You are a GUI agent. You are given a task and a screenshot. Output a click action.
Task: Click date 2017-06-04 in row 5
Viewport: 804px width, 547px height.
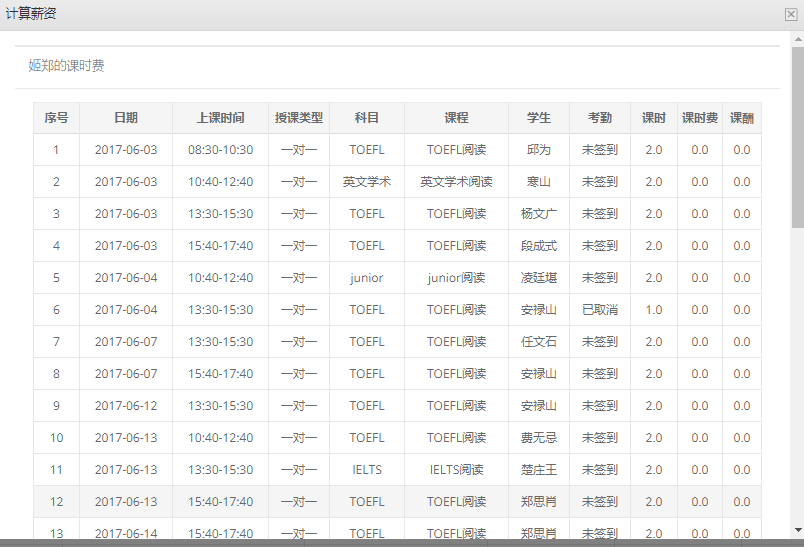click(x=126, y=278)
